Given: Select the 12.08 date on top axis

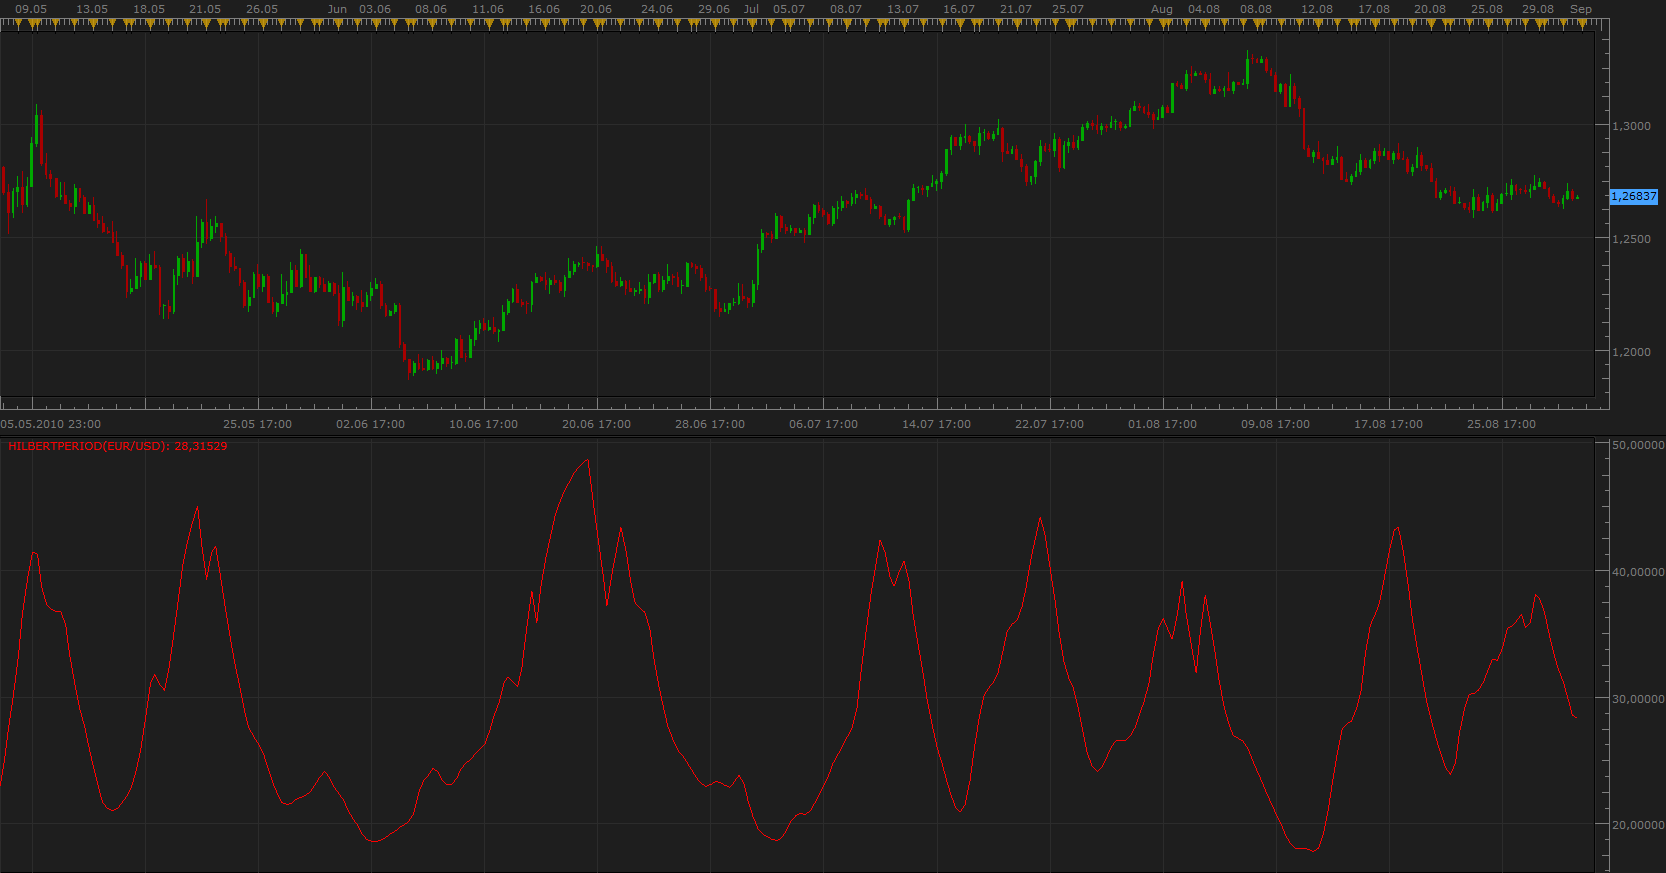Looking at the screenshot, I should coord(1317,9).
